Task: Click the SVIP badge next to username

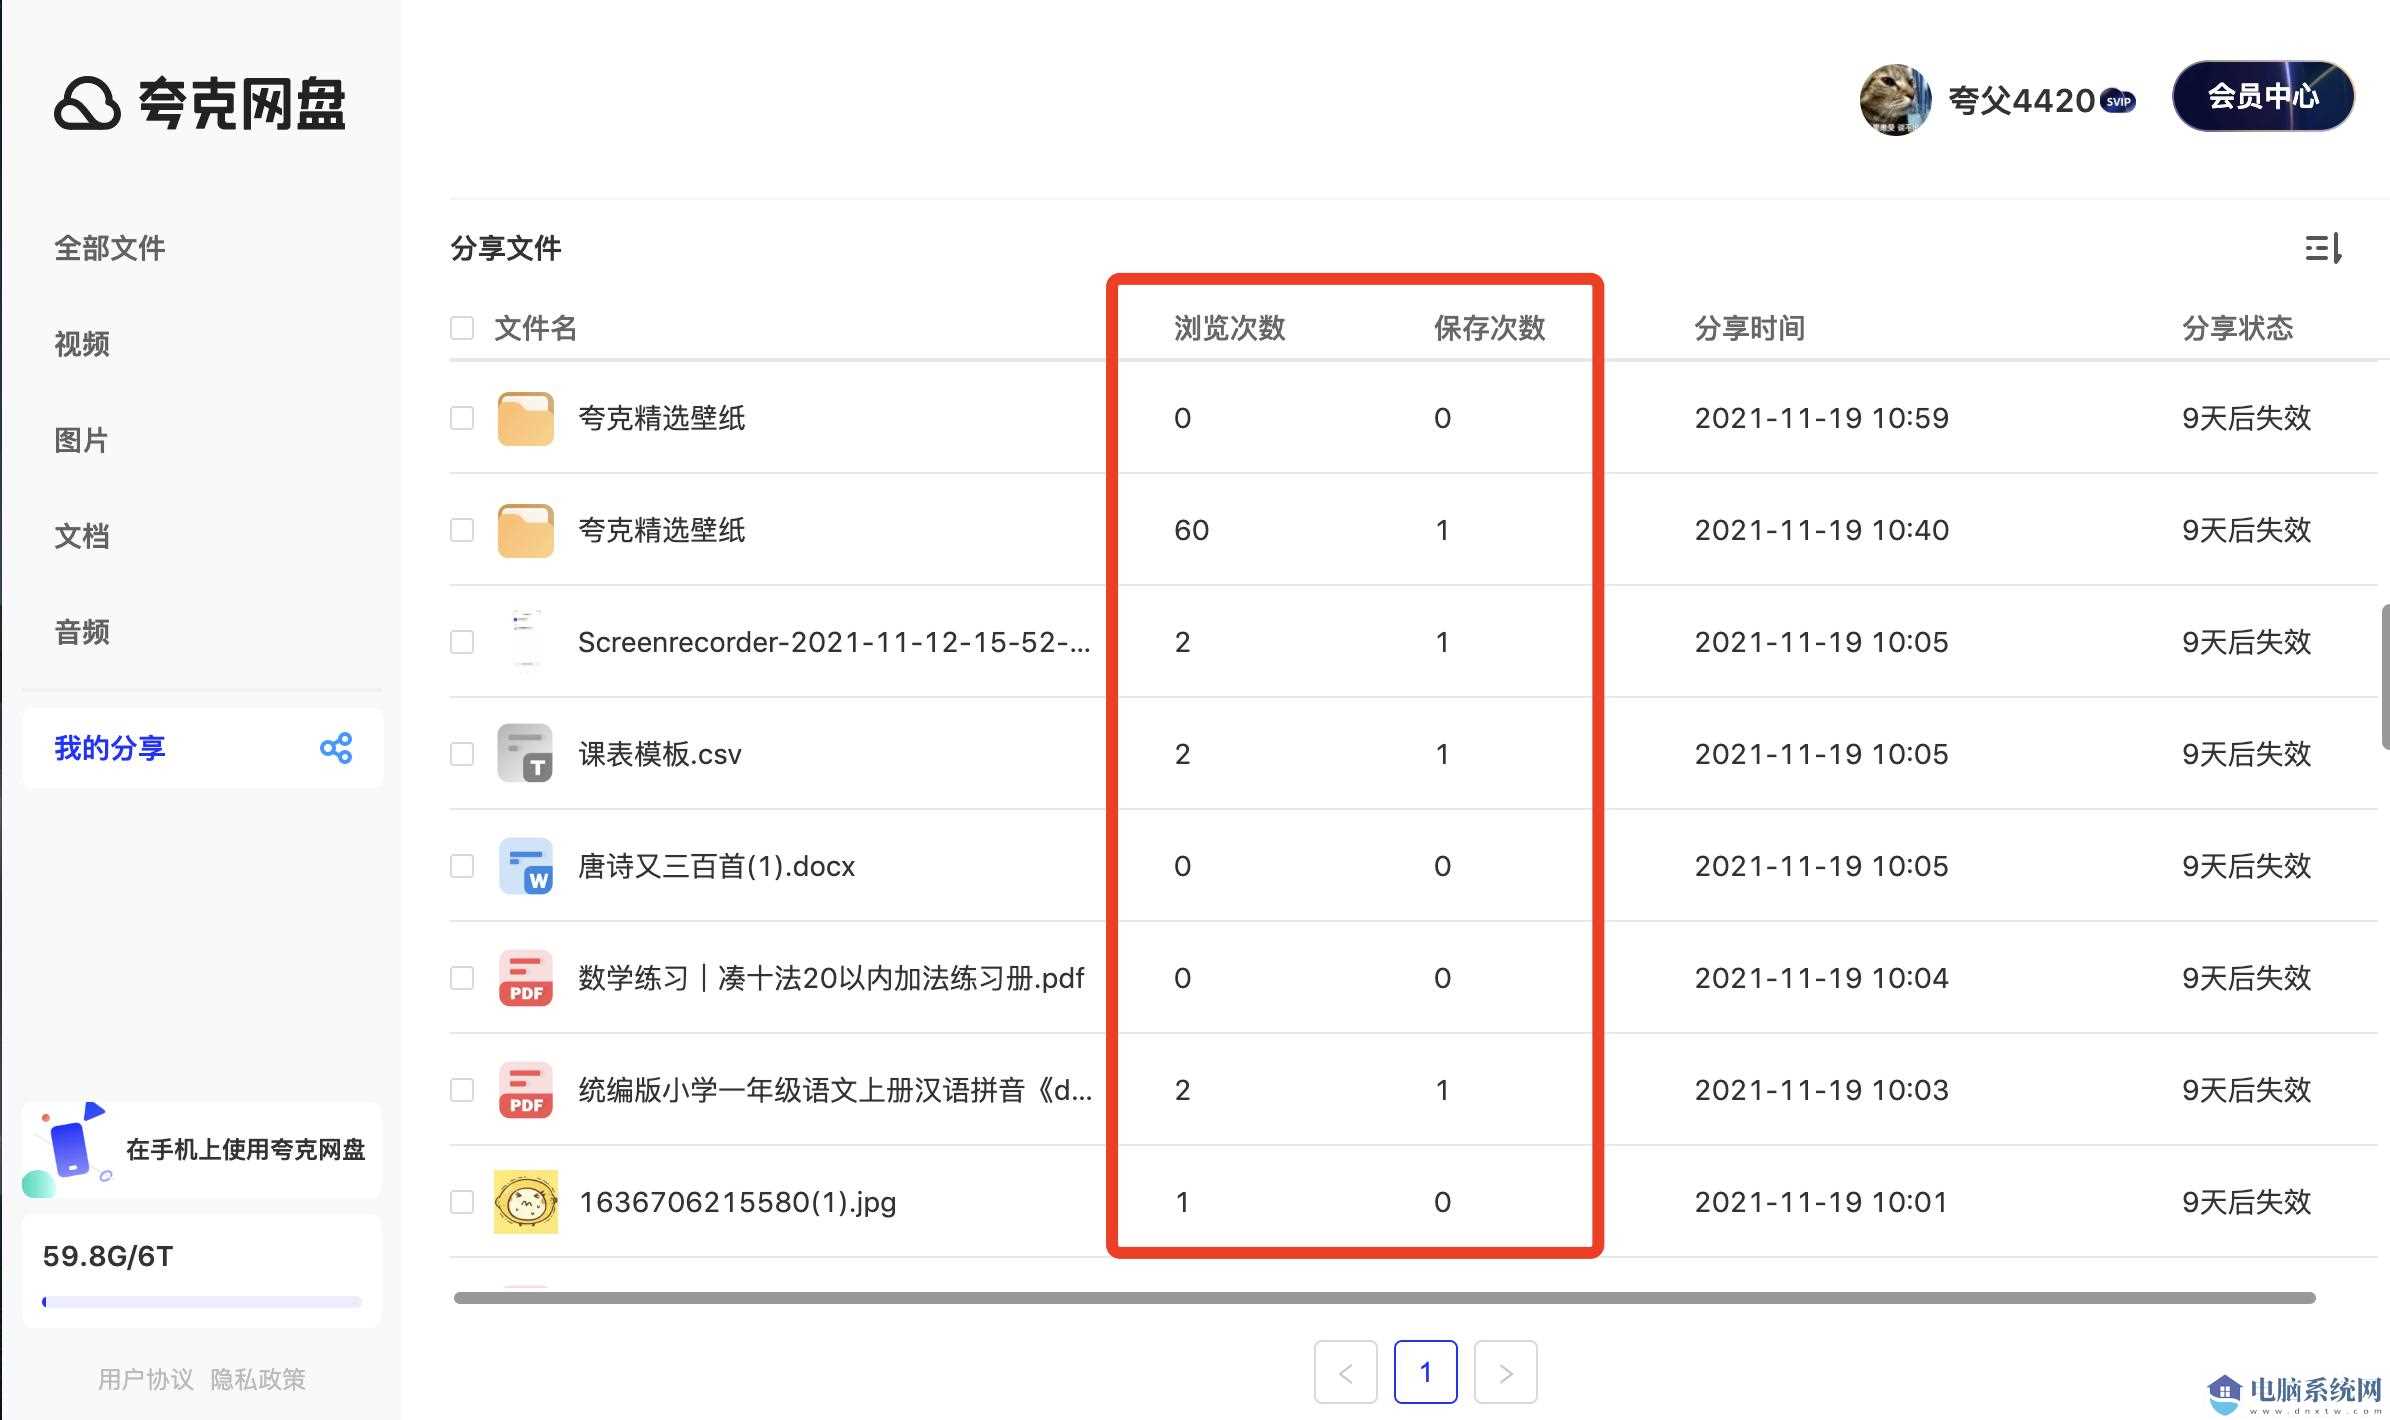Action: (2118, 101)
